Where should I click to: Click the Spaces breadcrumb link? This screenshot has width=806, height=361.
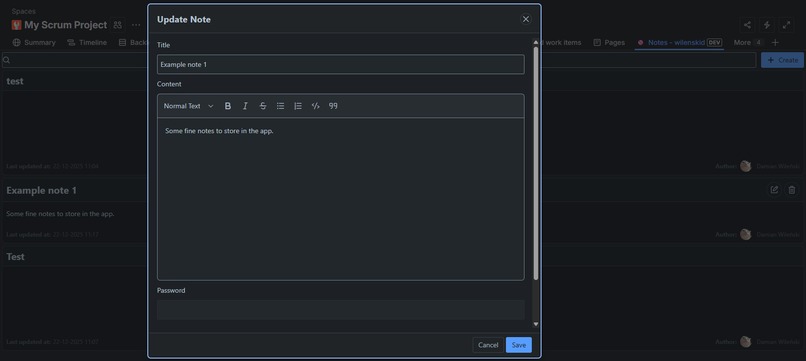click(24, 11)
